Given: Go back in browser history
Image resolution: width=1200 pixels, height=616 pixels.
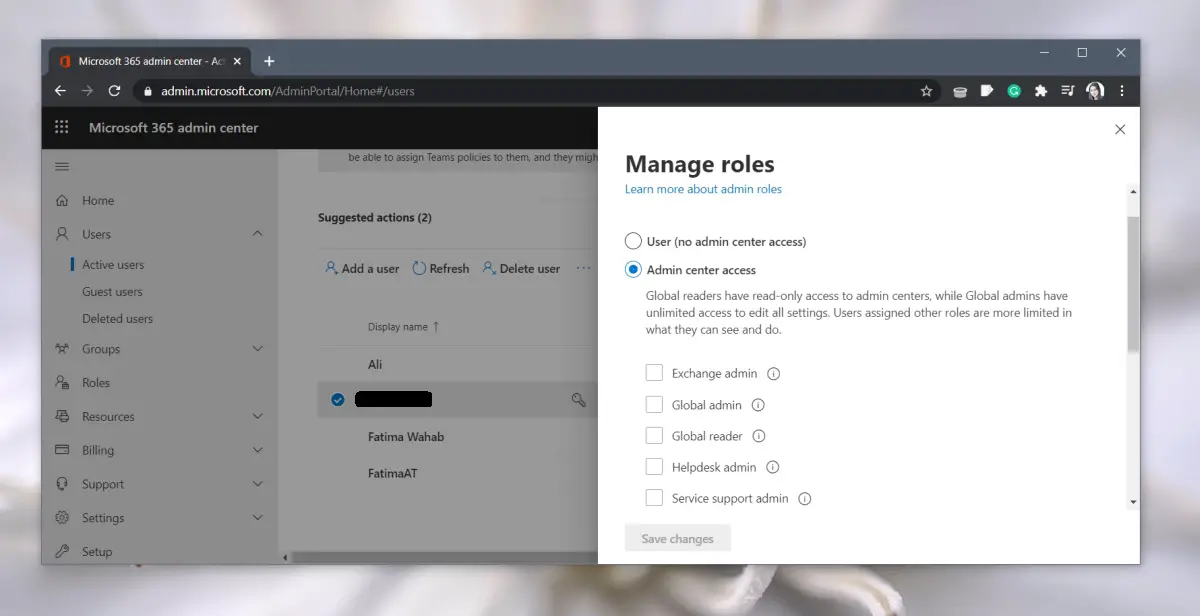Looking at the screenshot, I should [x=60, y=91].
